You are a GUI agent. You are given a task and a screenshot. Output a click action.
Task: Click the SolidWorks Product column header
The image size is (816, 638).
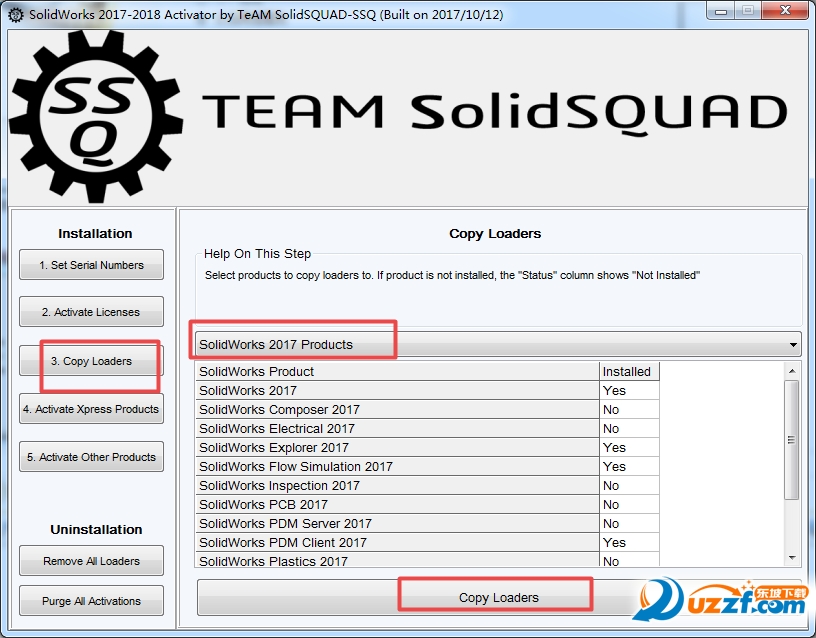(x=398, y=372)
